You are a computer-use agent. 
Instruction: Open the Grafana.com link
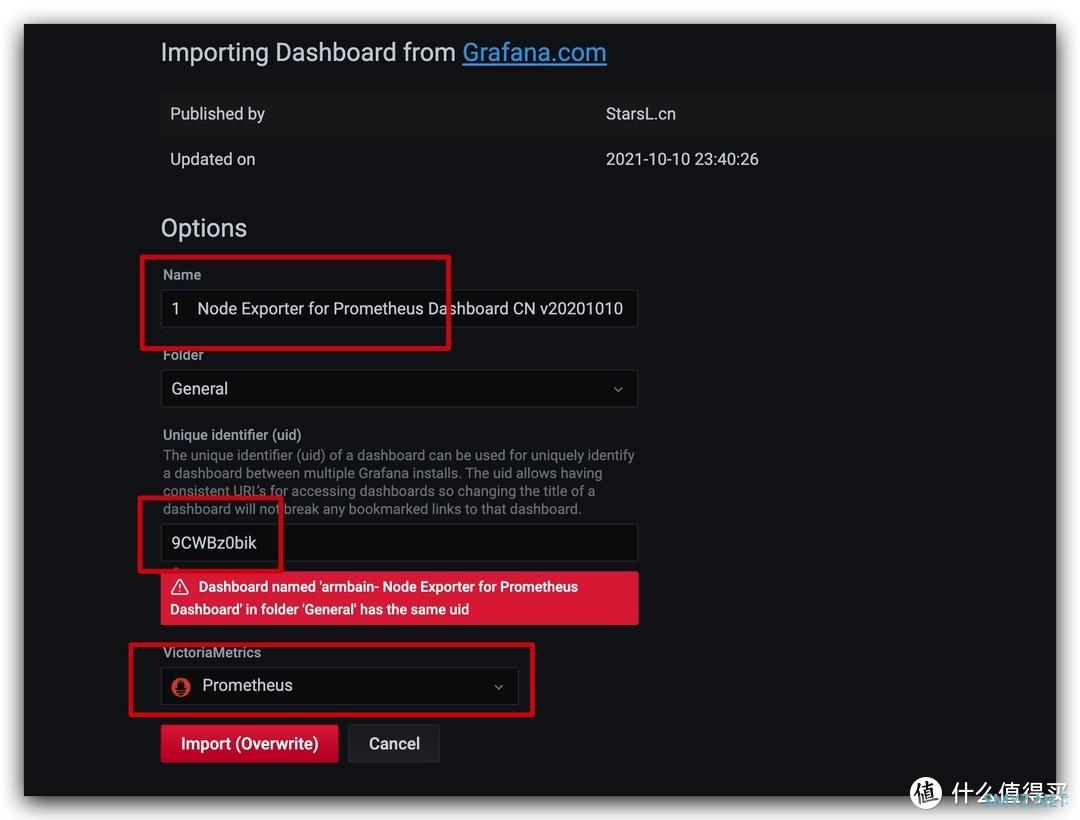[x=534, y=53]
